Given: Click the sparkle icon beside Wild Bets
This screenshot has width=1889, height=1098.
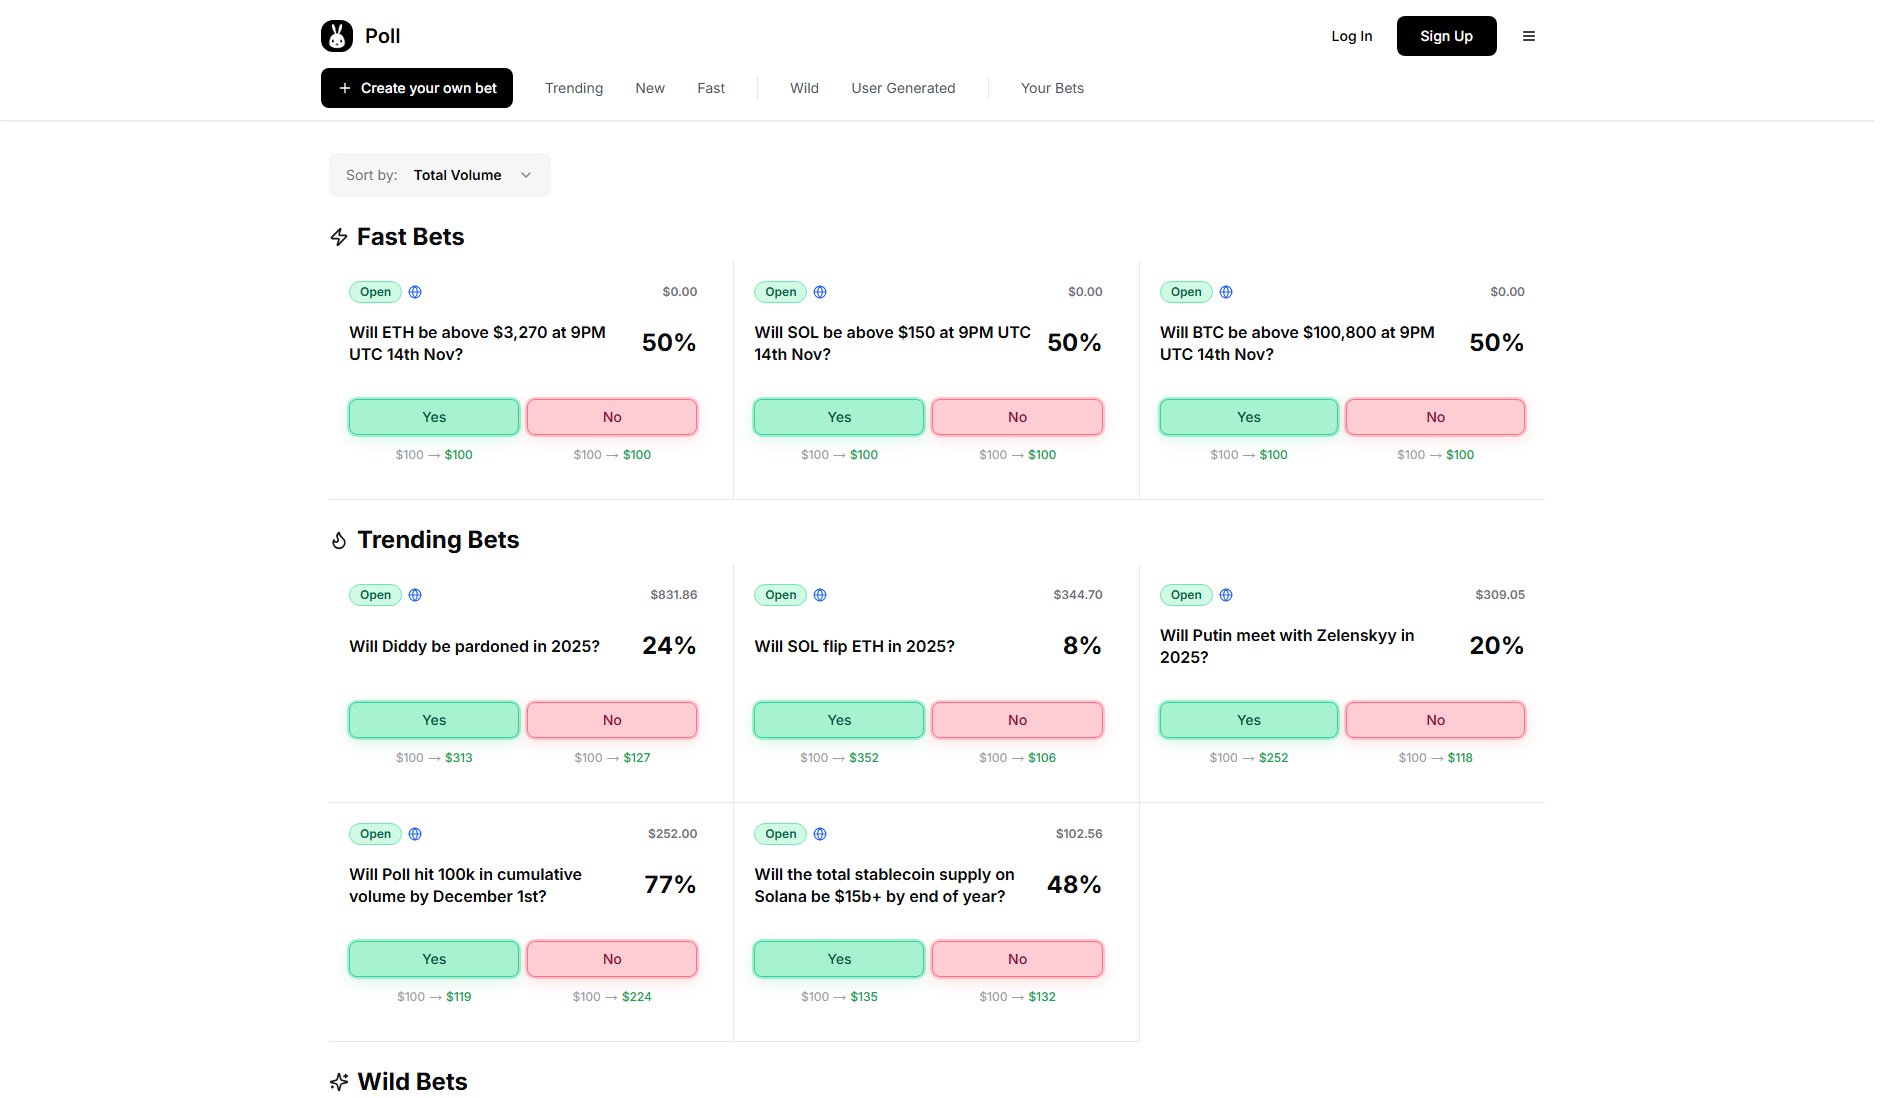Looking at the screenshot, I should [x=339, y=1082].
